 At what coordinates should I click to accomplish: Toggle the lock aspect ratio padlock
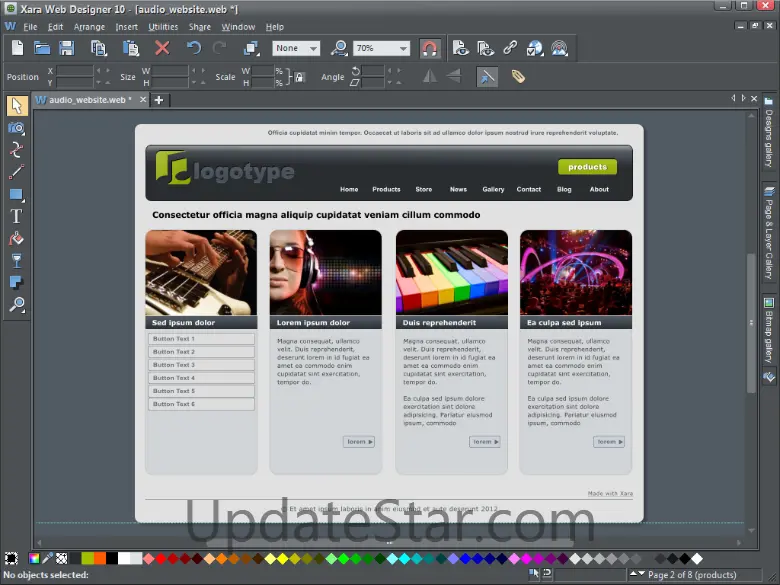click(298, 77)
